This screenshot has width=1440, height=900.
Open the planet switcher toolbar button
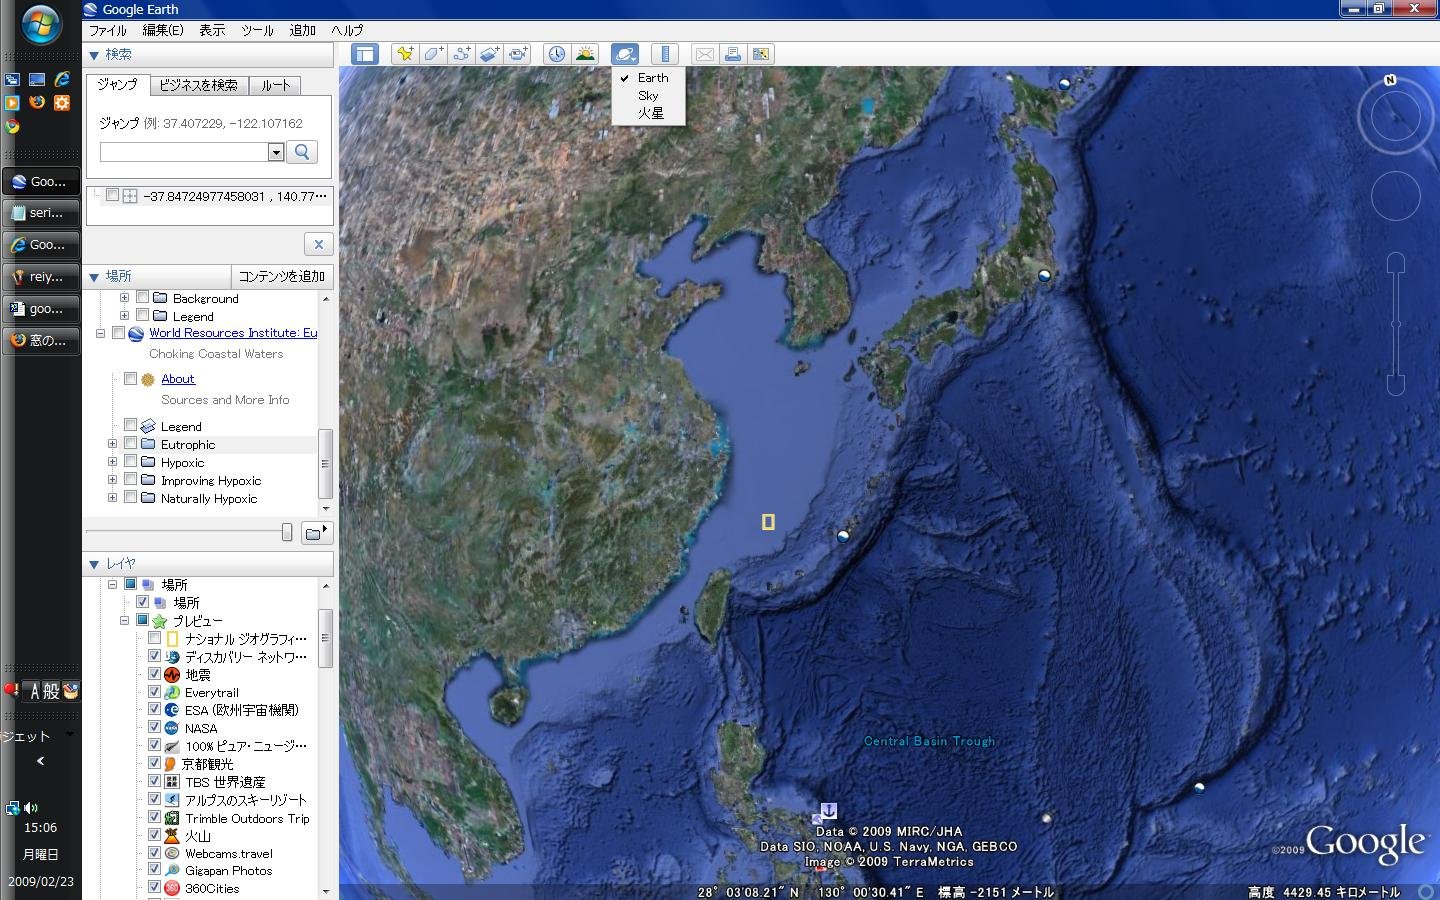coord(625,54)
